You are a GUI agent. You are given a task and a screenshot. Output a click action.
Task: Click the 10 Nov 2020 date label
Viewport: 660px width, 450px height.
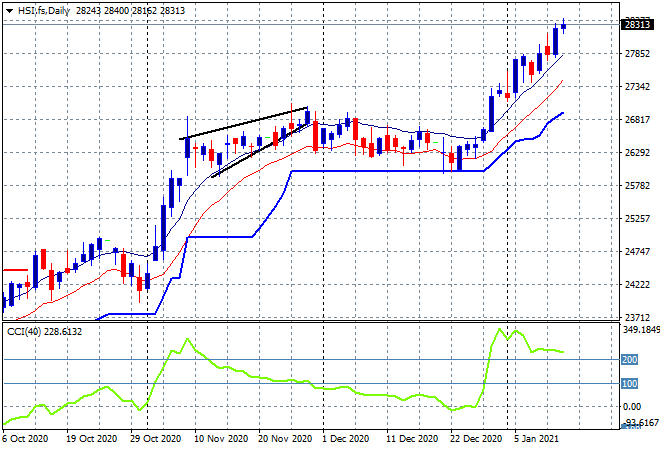(x=221, y=439)
